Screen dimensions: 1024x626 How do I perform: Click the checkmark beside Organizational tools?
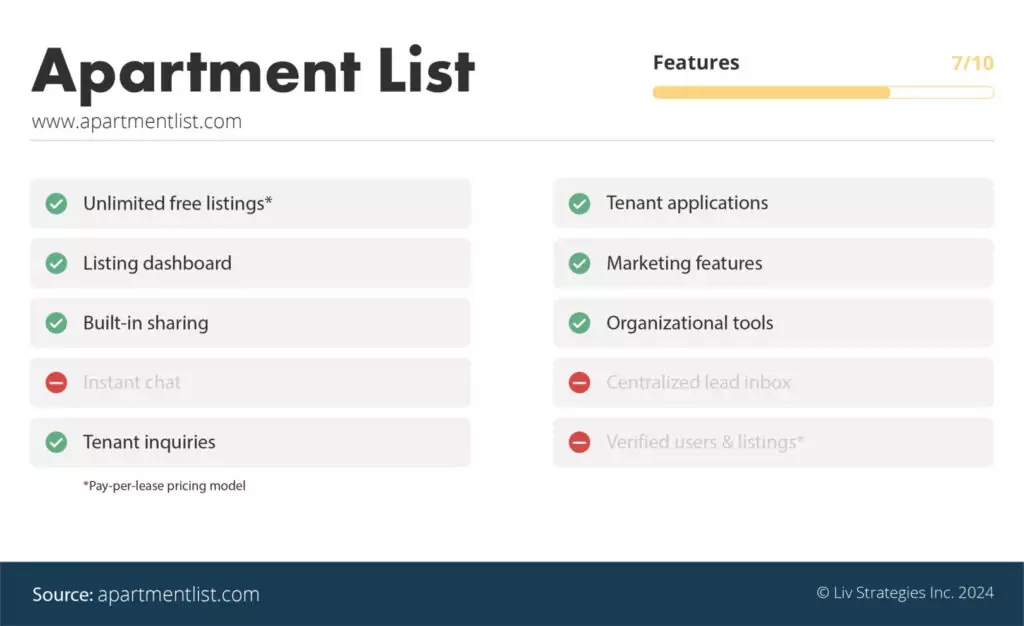(579, 323)
